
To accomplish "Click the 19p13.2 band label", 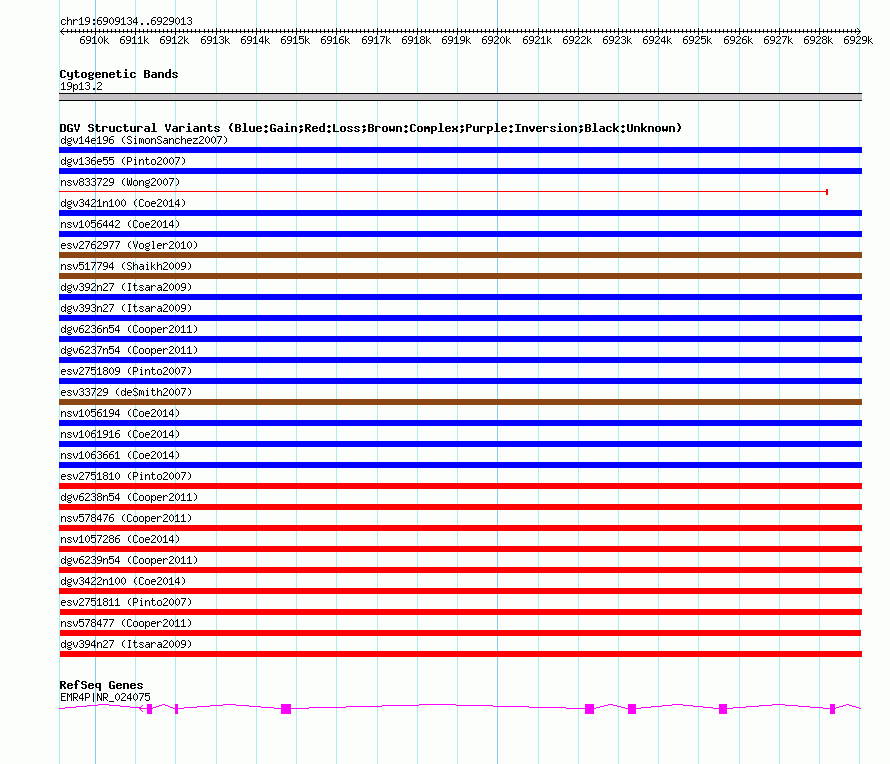I will (81, 86).
